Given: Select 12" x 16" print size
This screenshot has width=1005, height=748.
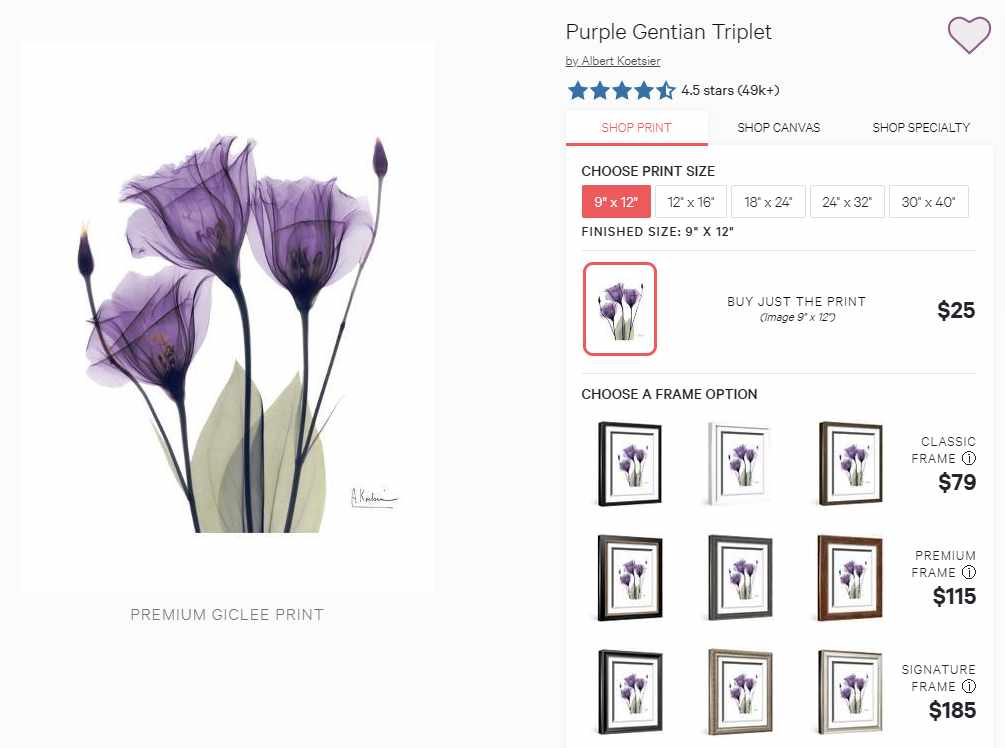Looking at the screenshot, I should pyautogui.click(x=691, y=202).
